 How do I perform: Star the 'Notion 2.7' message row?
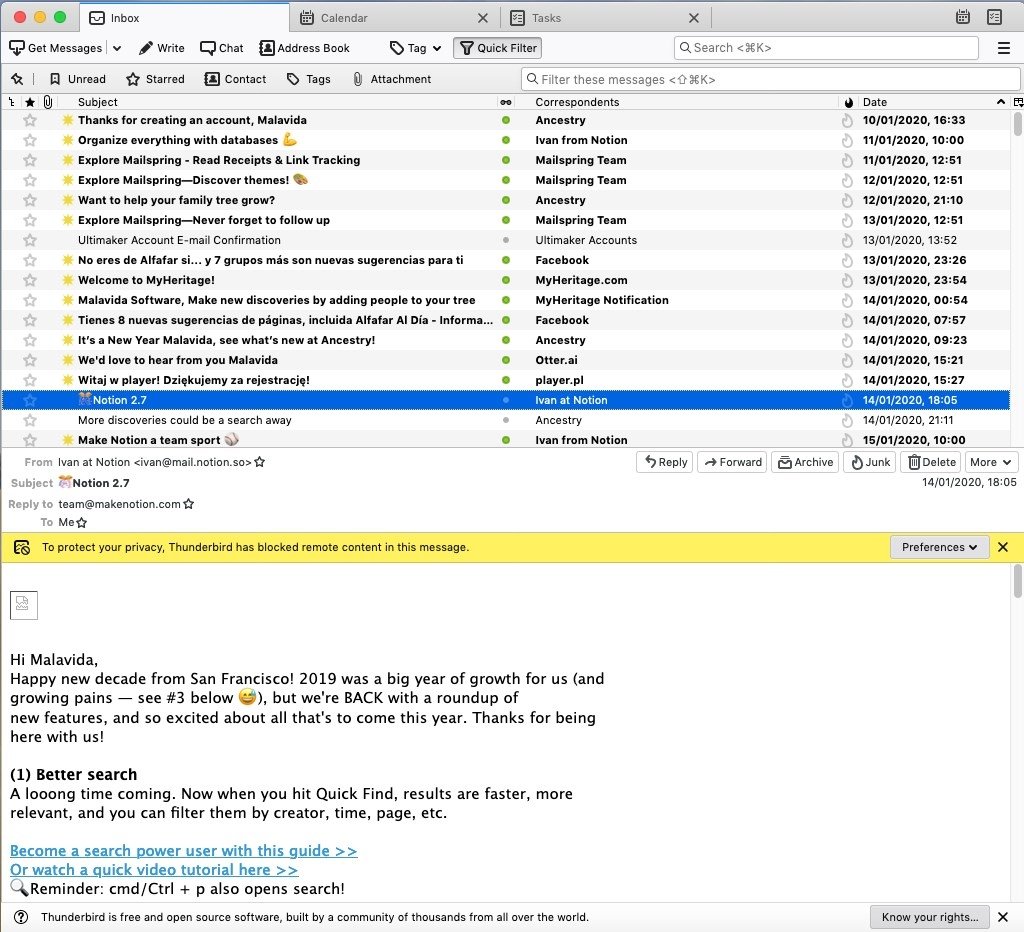tap(30, 400)
